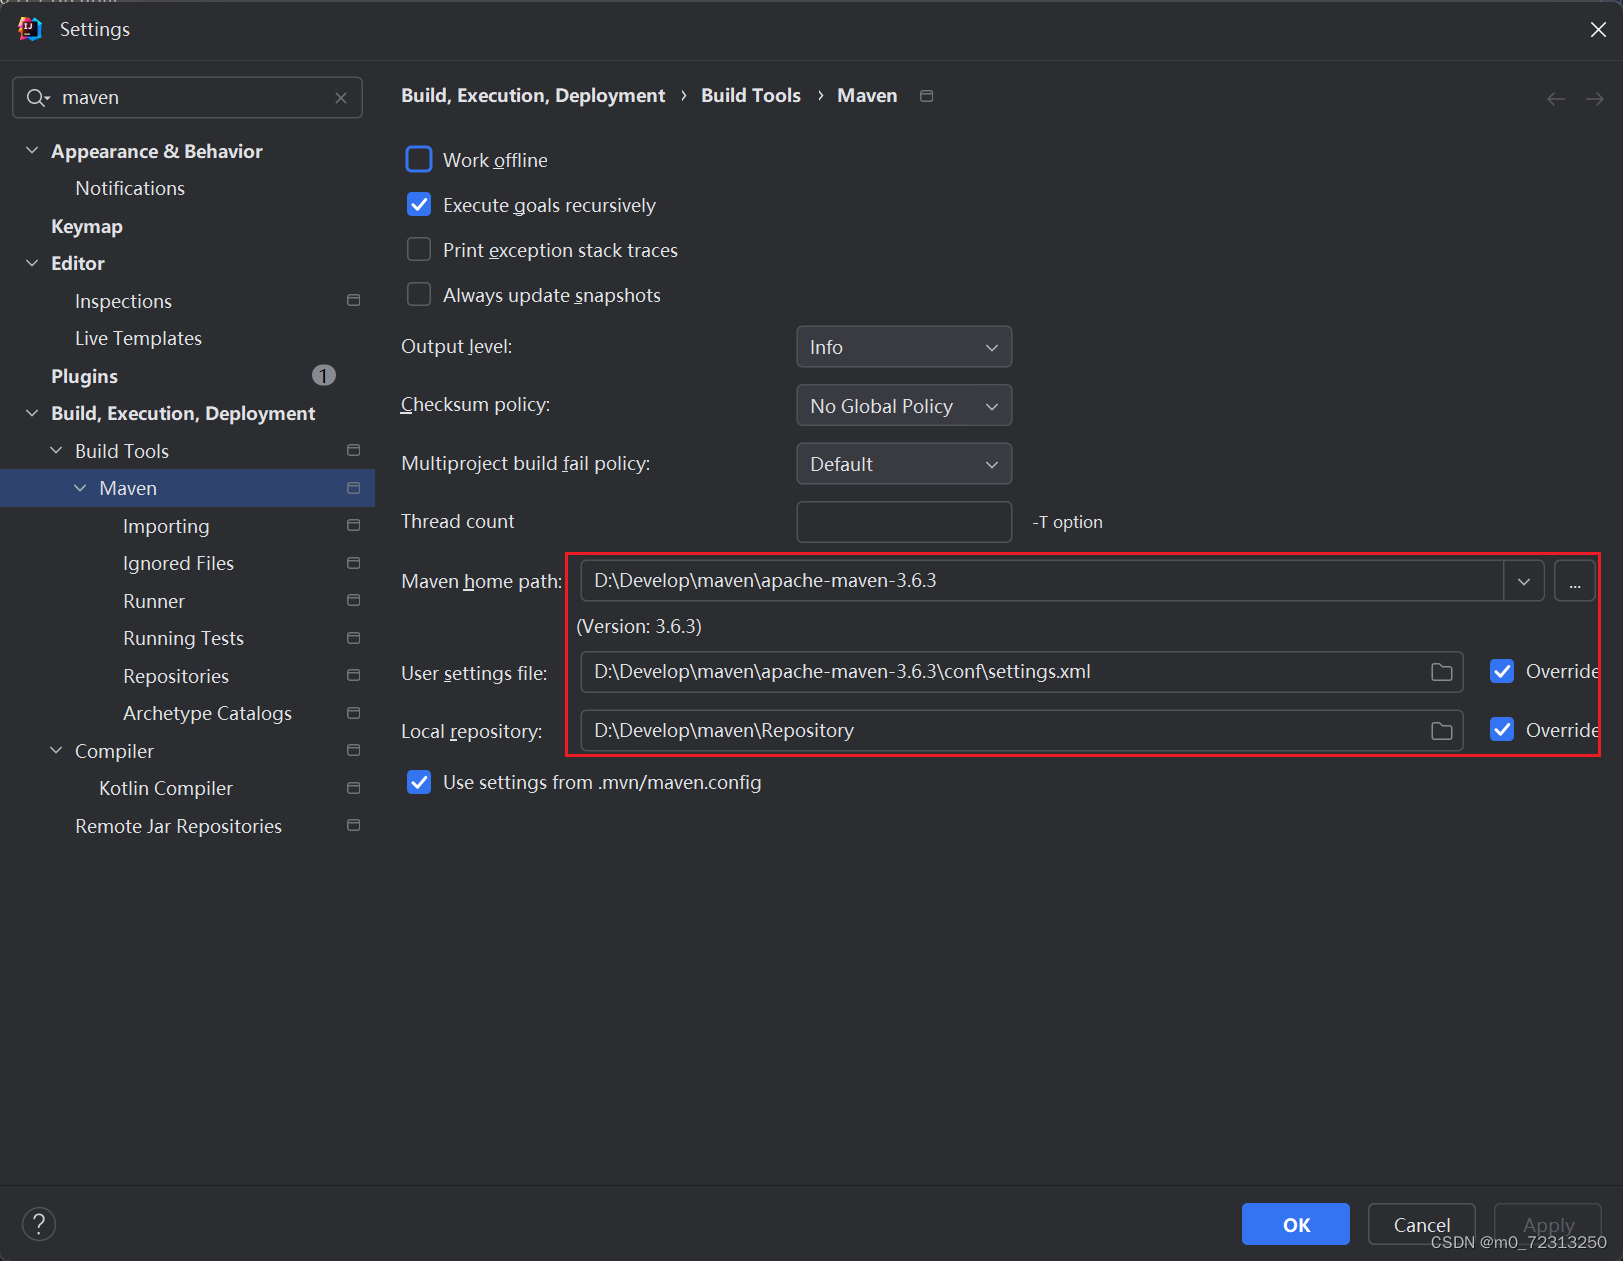This screenshot has height=1261, width=1623.
Task: Open the Checksum policy dropdown
Action: coord(904,406)
